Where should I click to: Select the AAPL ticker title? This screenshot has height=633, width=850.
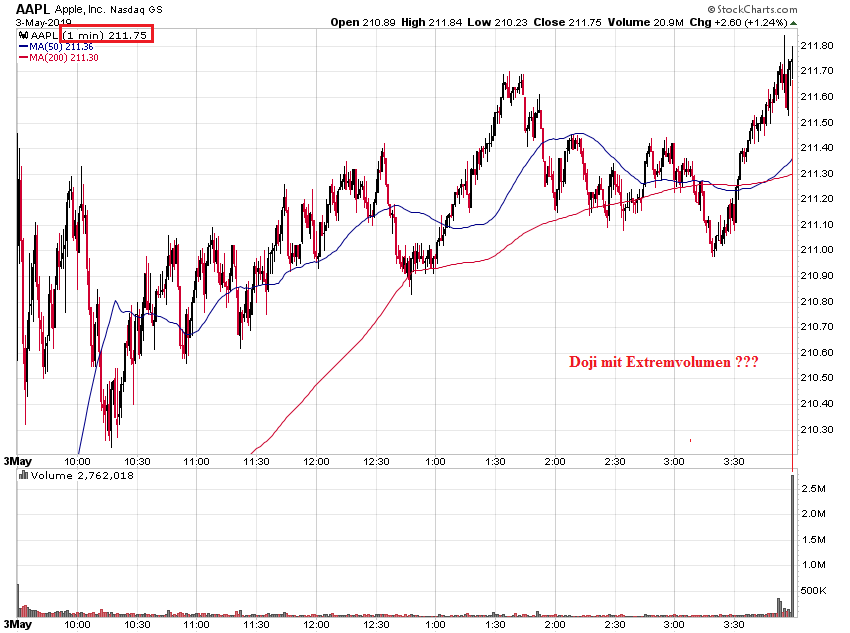[33, 9]
